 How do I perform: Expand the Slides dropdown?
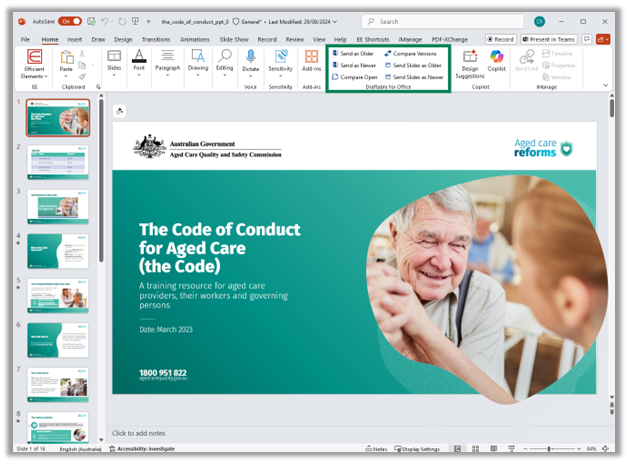click(x=114, y=75)
